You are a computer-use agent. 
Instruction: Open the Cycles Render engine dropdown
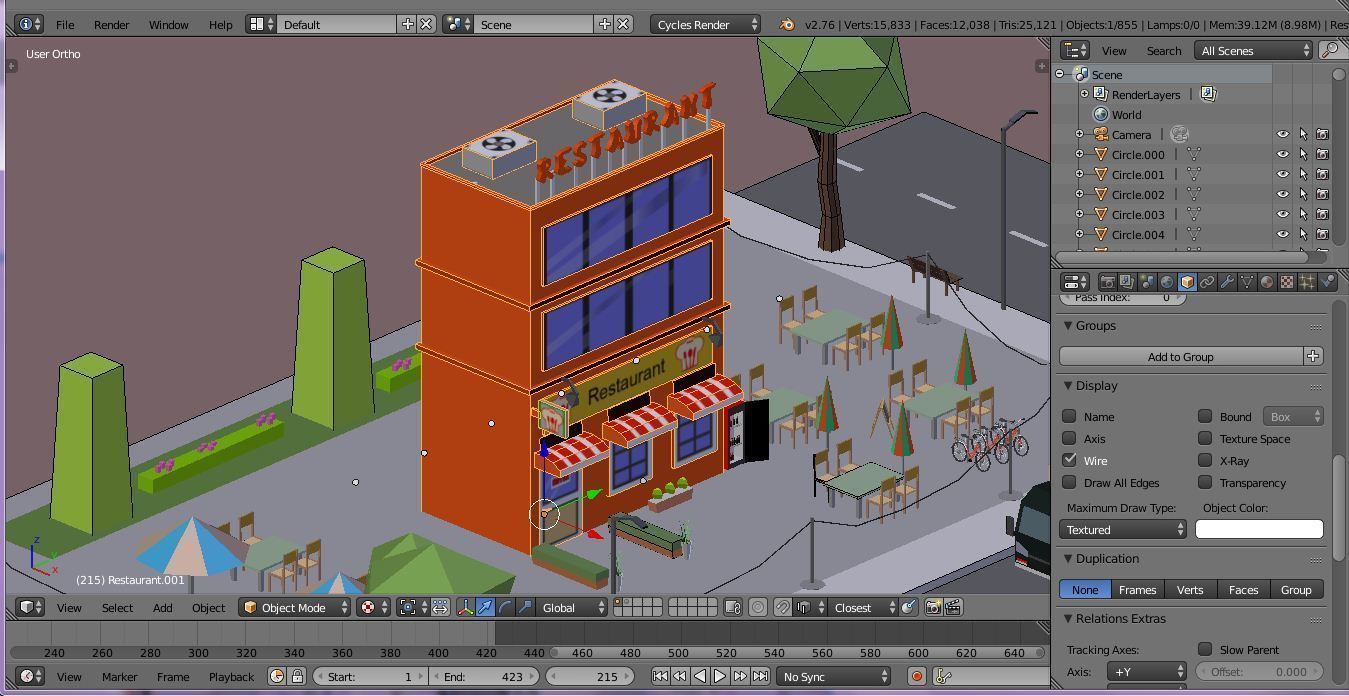click(x=705, y=24)
